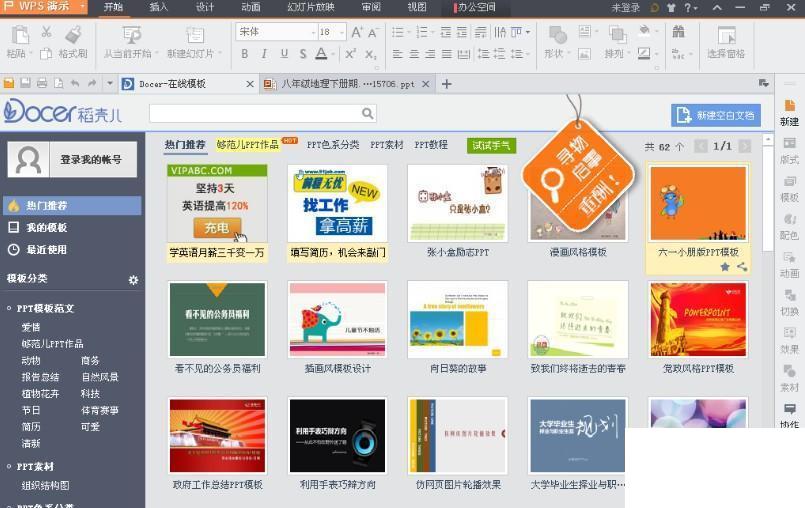The width and height of the screenshot is (805, 508).
Task: Click the green 试试手气 button
Action: click(x=491, y=145)
